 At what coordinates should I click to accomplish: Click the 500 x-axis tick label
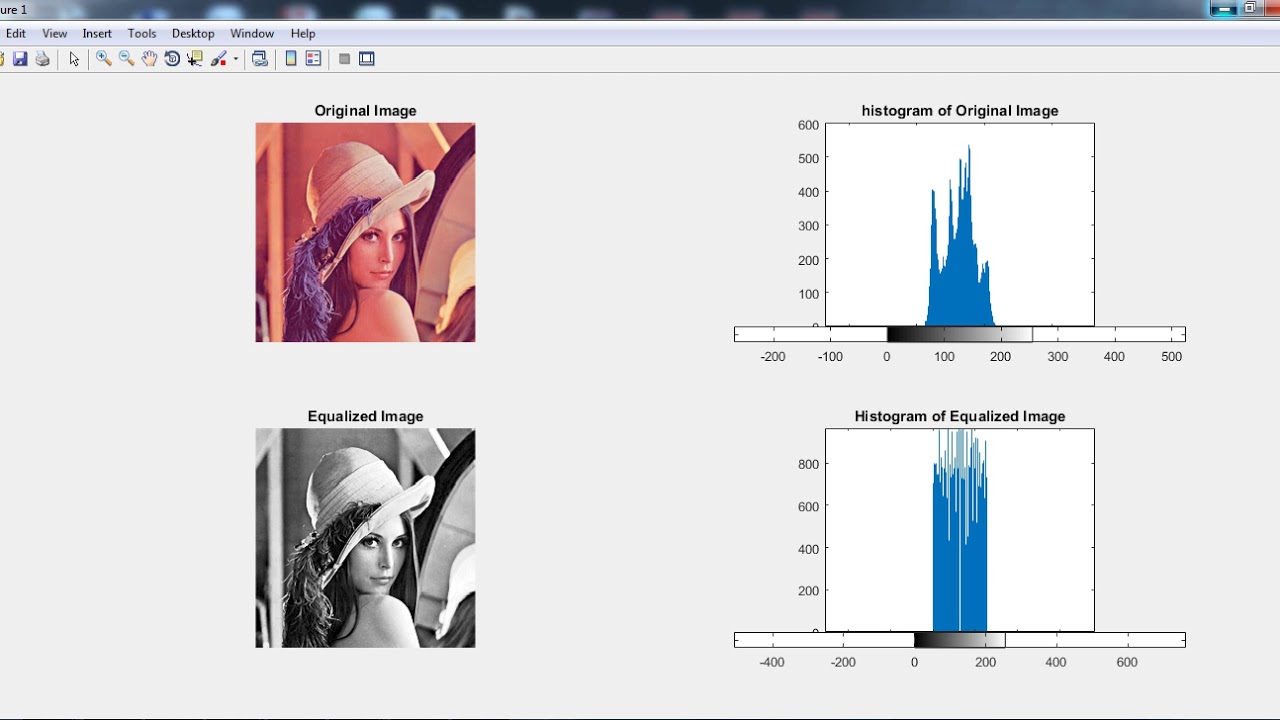[1171, 356]
